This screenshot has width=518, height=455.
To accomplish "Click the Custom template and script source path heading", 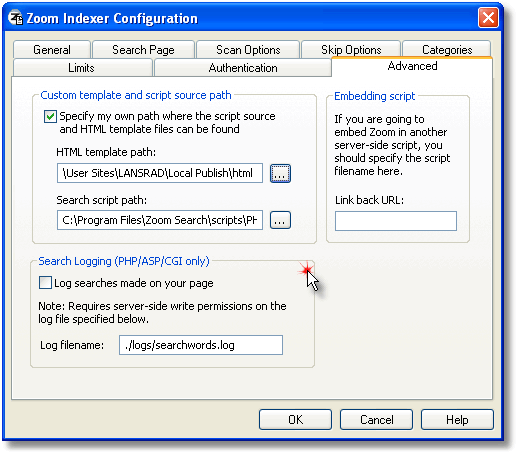I will click(136, 95).
